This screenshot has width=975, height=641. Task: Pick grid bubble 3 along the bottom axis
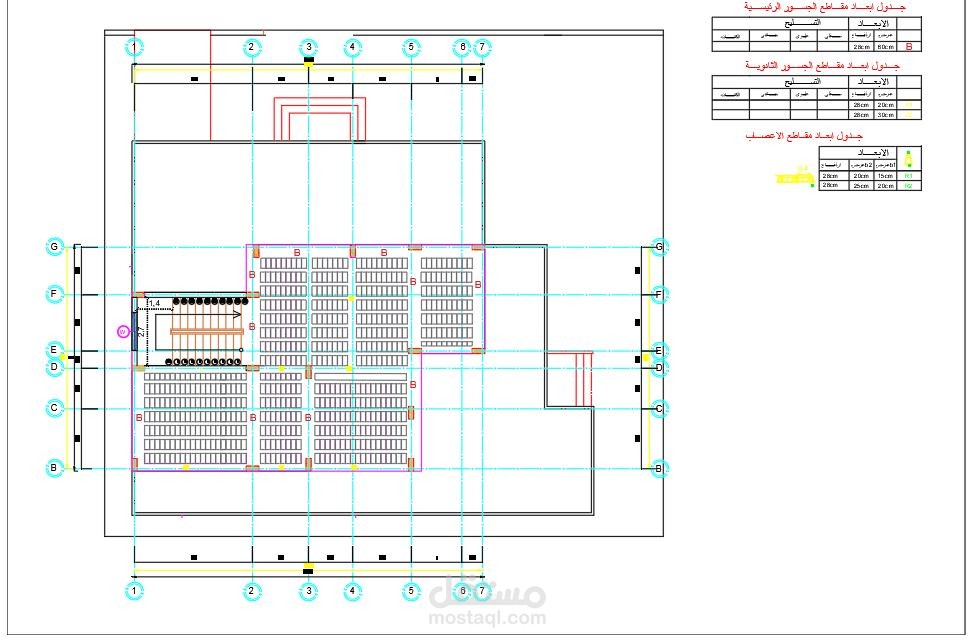[x=308, y=591]
